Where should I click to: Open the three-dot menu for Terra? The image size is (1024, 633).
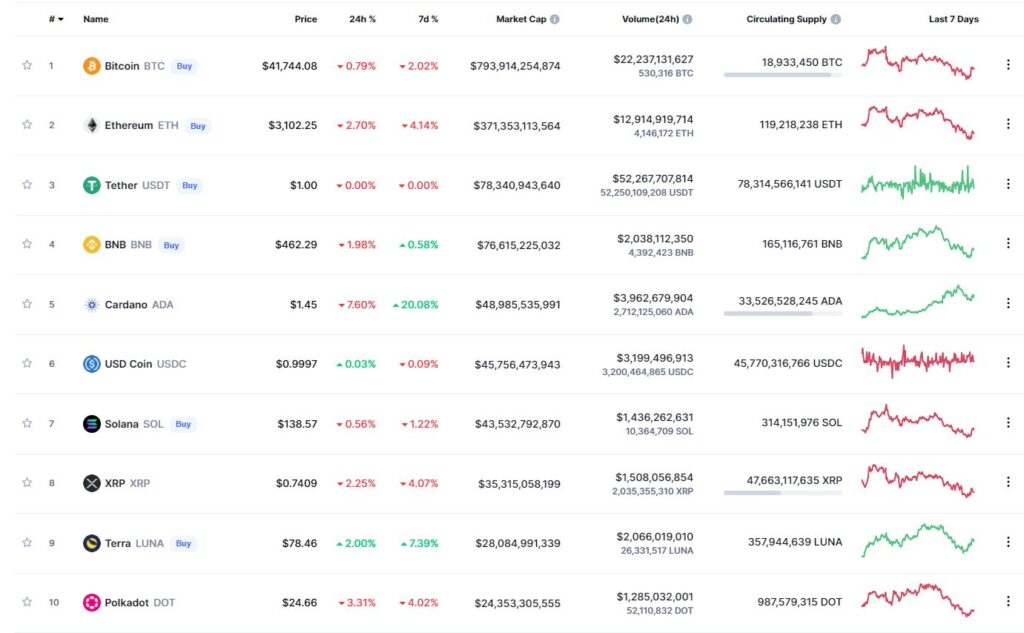pyautogui.click(x=1008, y=542)
